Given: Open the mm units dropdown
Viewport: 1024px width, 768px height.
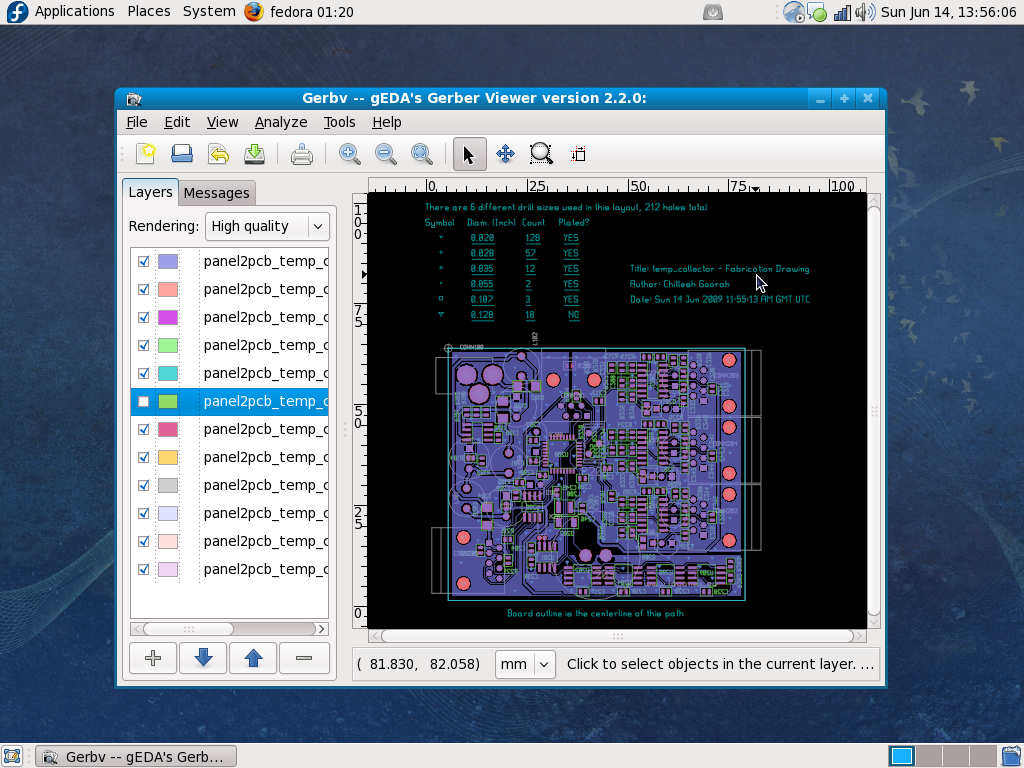Looking at the screenshot, I should point(525,664).
